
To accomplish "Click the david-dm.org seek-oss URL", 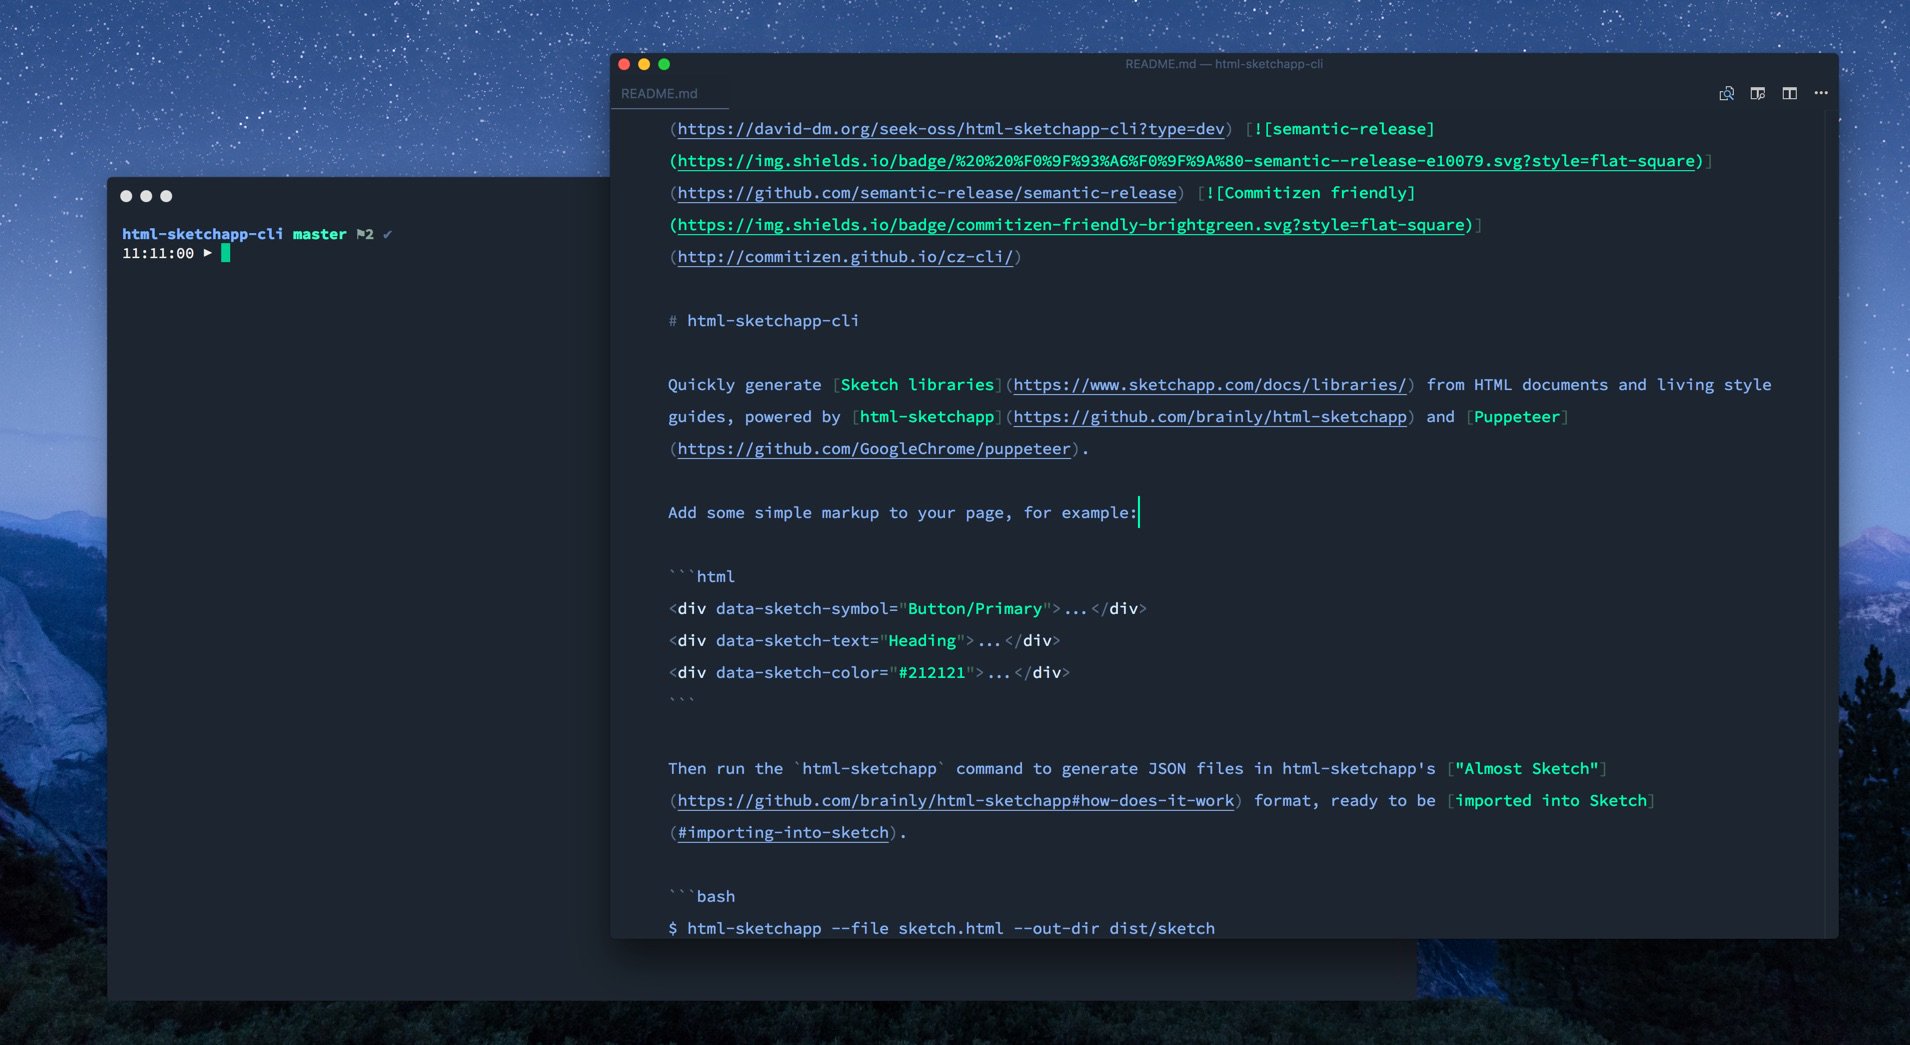I will click(951, 129).
